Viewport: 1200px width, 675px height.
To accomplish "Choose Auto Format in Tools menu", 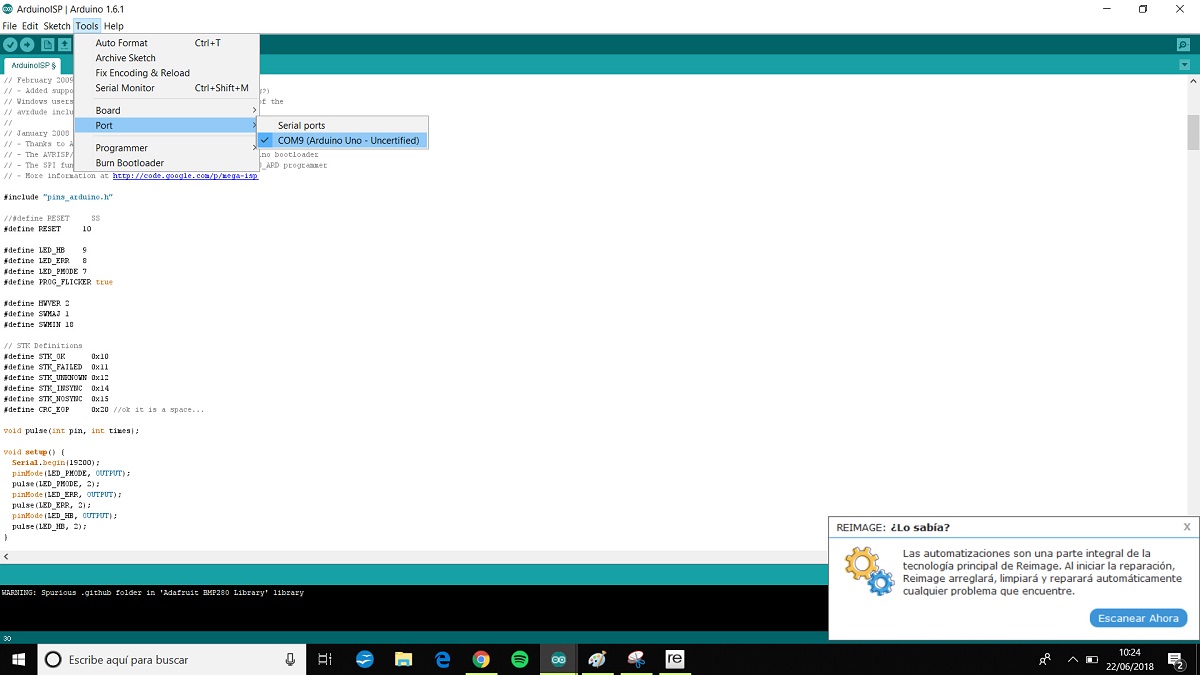I will pos(167,43).
